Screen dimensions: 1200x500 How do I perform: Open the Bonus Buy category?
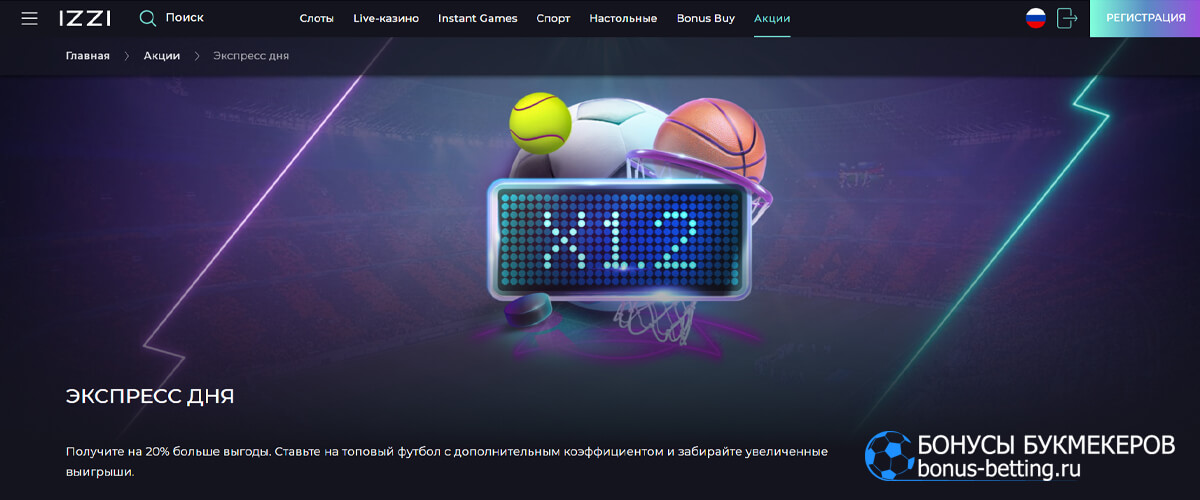[705, 18]
